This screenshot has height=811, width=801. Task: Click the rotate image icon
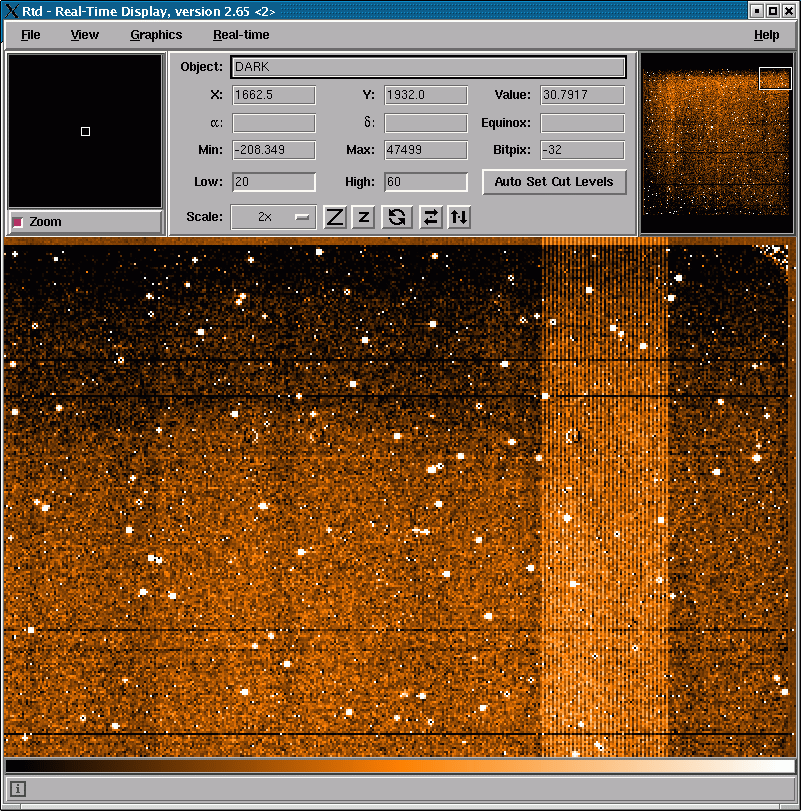point(397,217)
